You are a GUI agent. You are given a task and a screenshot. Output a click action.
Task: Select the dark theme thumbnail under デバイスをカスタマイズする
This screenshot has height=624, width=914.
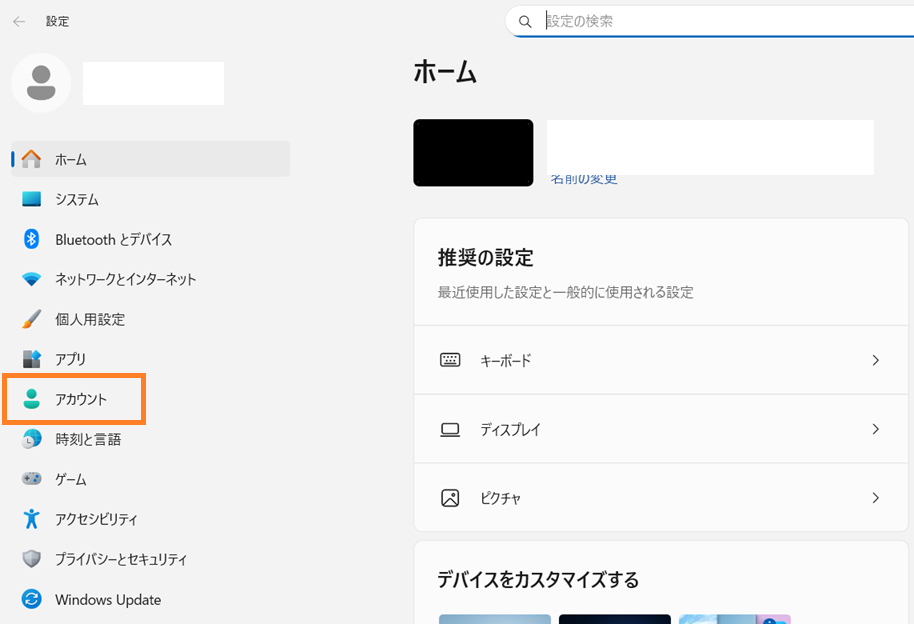614,619
